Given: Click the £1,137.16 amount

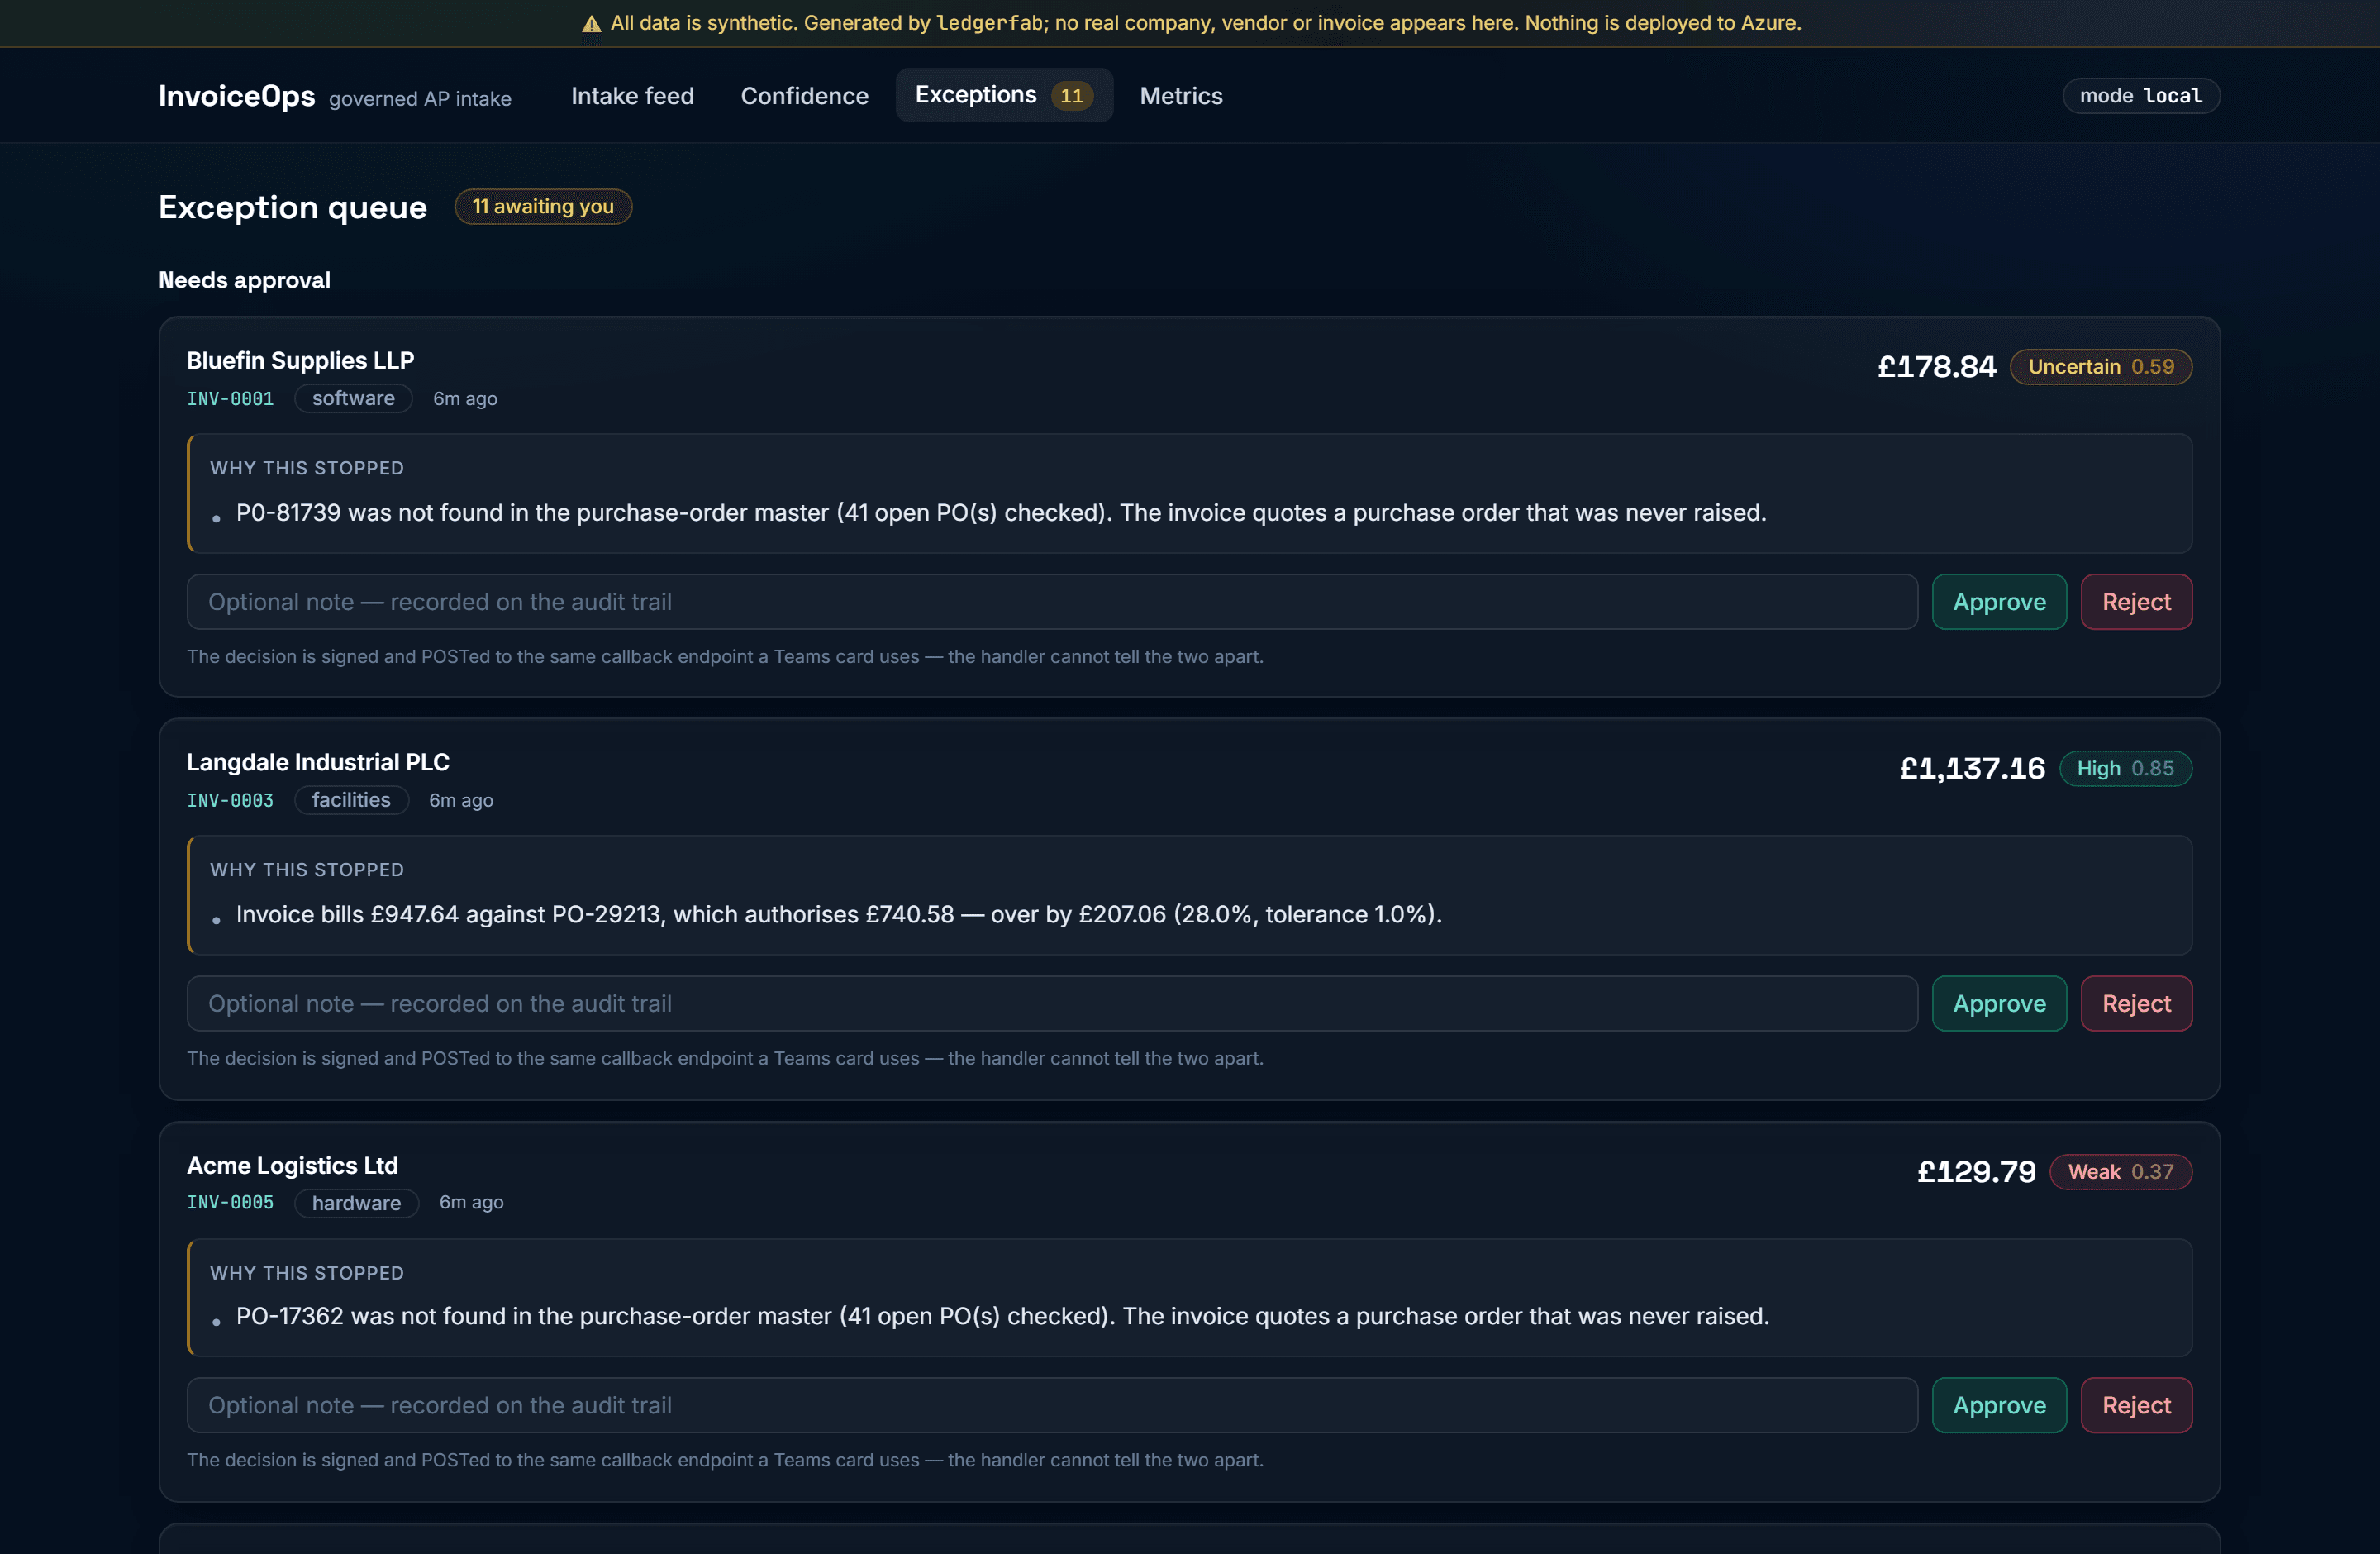Looking at the screenshot, I should pyautogui.click(x=1972, y=769).
